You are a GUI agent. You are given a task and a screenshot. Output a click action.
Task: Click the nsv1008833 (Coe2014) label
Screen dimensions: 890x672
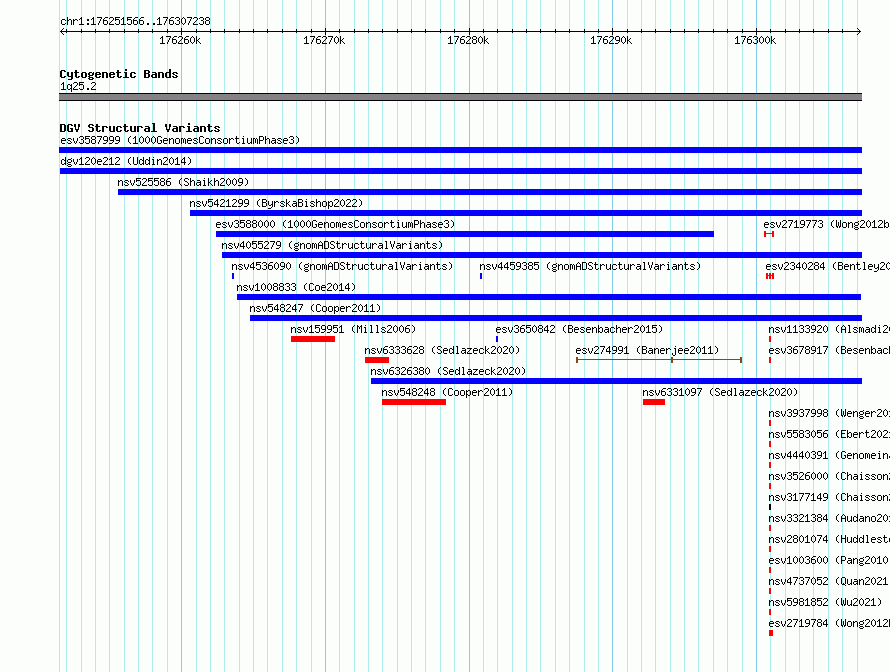click(296, 287)
